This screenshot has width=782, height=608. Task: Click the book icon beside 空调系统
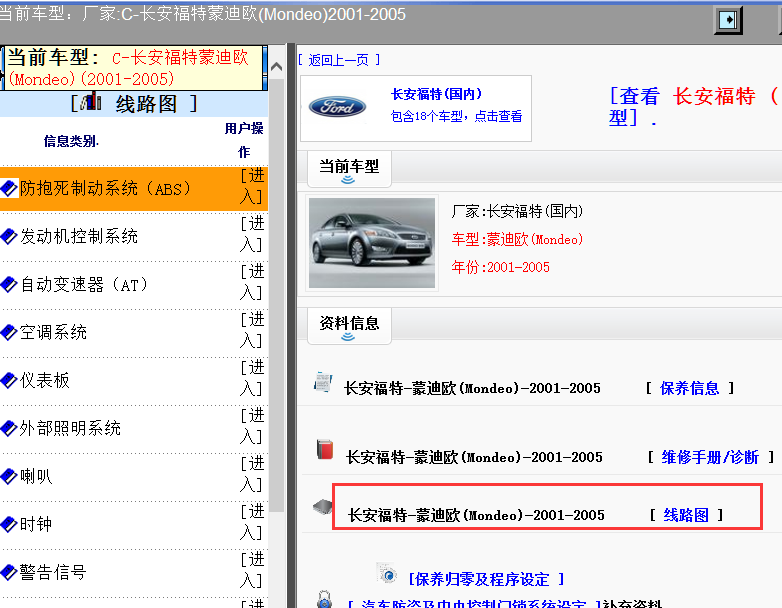tap(9, 332)
